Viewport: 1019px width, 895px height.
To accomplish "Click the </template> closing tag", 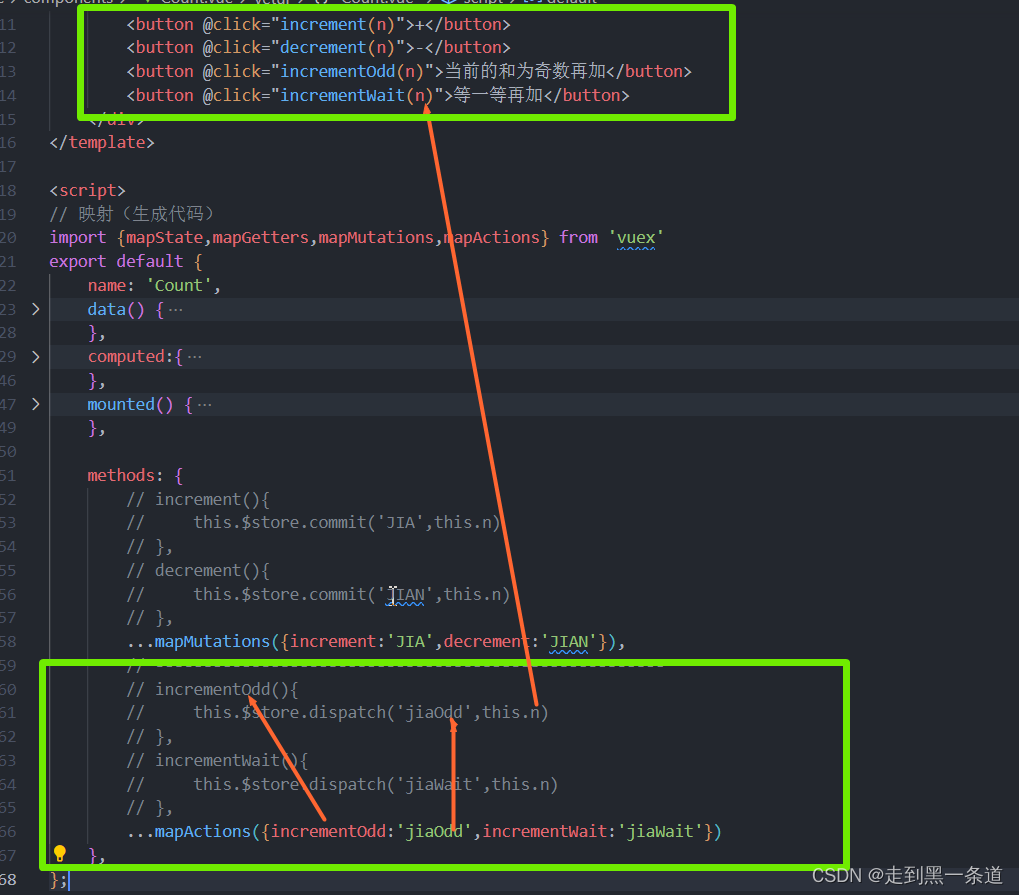I will [102, 142].
